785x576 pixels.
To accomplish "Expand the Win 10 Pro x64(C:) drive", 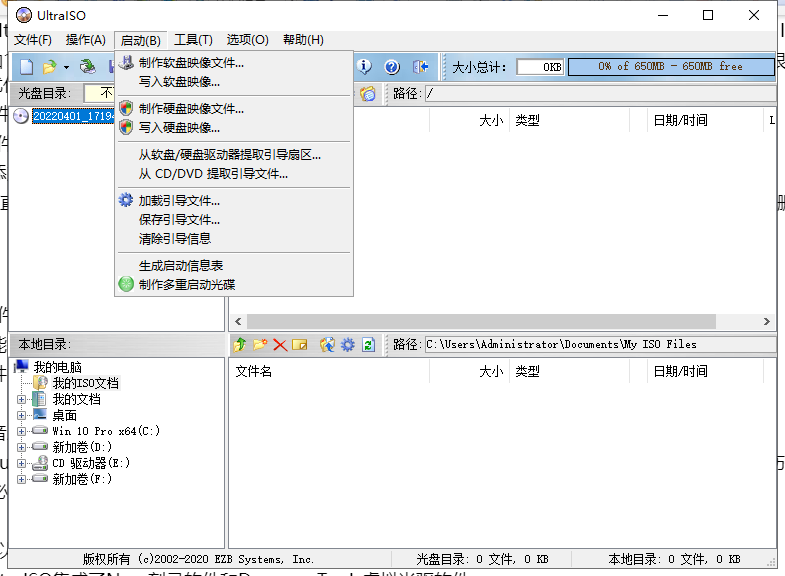I will coord(22,431).
